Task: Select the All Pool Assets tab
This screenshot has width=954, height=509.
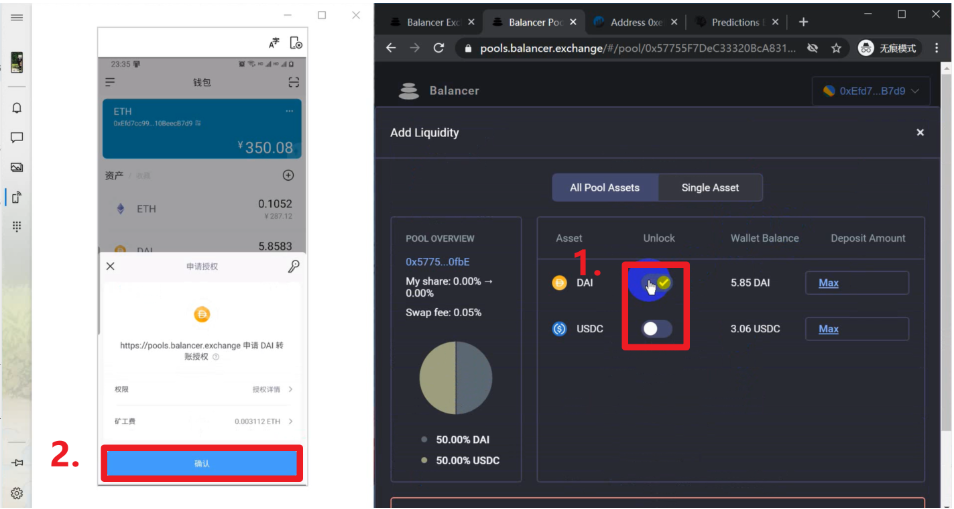Action: [604, 187]
